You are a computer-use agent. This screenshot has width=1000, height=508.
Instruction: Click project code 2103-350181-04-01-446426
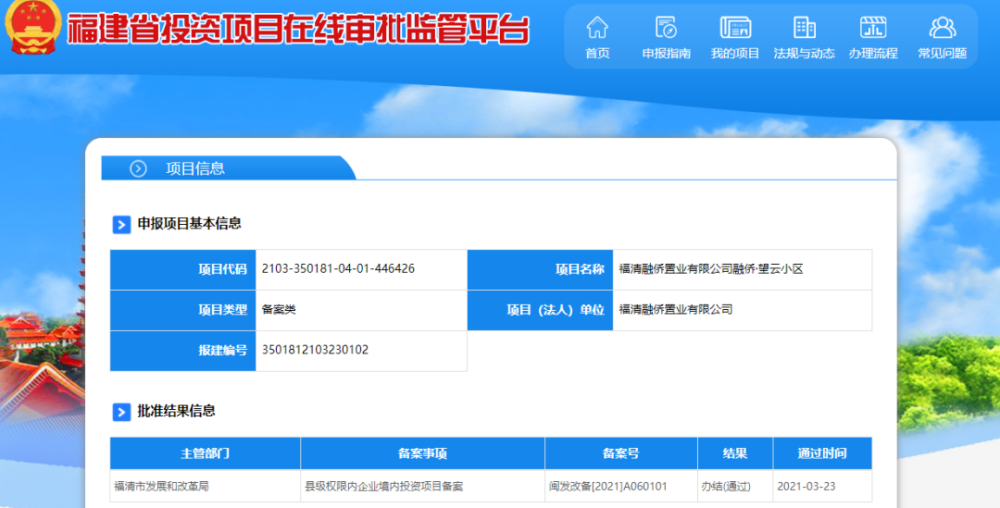tap(338, 269)
